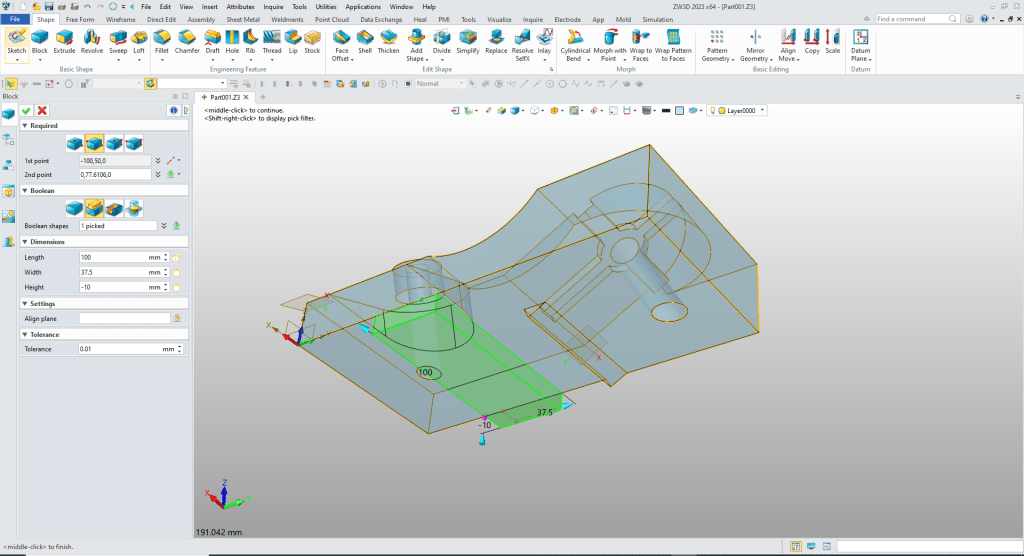Click the File button
Viewport: 1024px width, 556px height.
[x=16, y=19]
